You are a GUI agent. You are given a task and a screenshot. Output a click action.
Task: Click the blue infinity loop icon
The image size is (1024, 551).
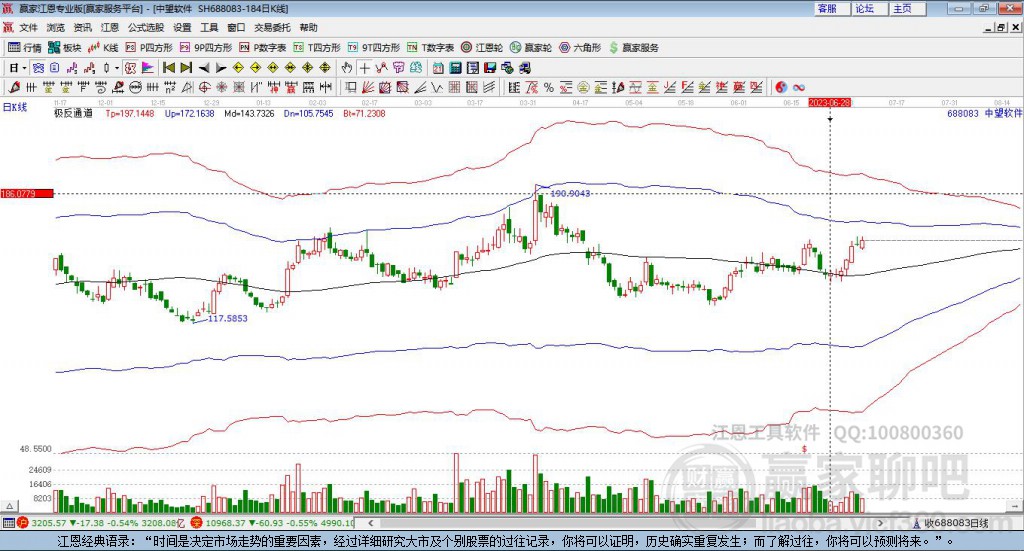pos(799,87)
